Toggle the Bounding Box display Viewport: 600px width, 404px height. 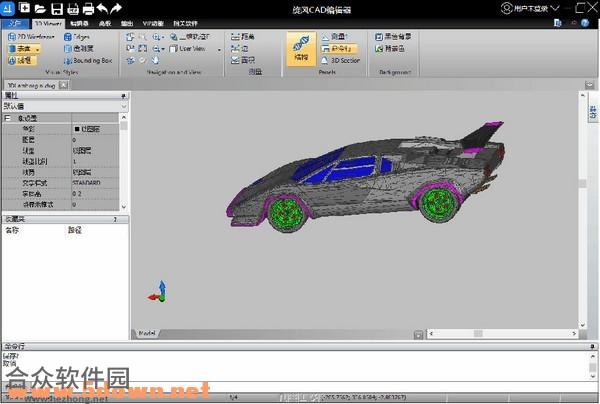[x=88, y=60]
